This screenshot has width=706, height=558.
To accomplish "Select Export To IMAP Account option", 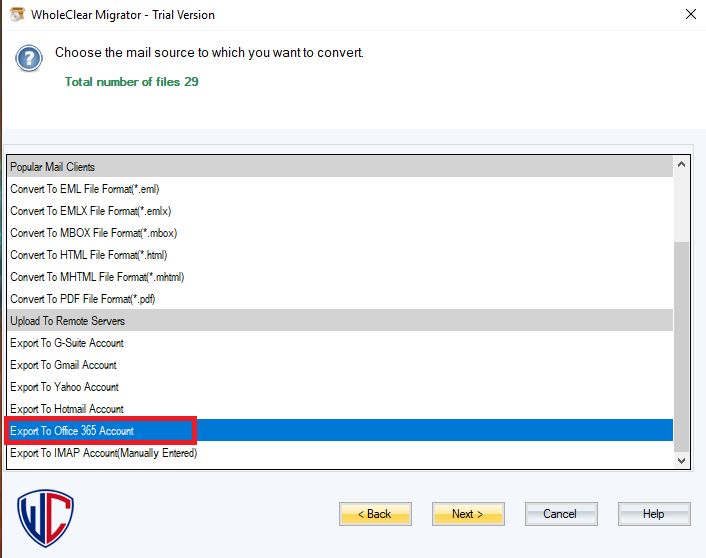I will click(x=103, y=453).
